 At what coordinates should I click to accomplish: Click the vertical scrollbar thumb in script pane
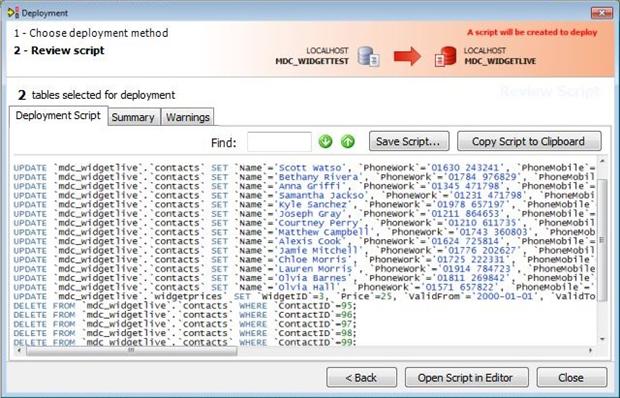602,240
